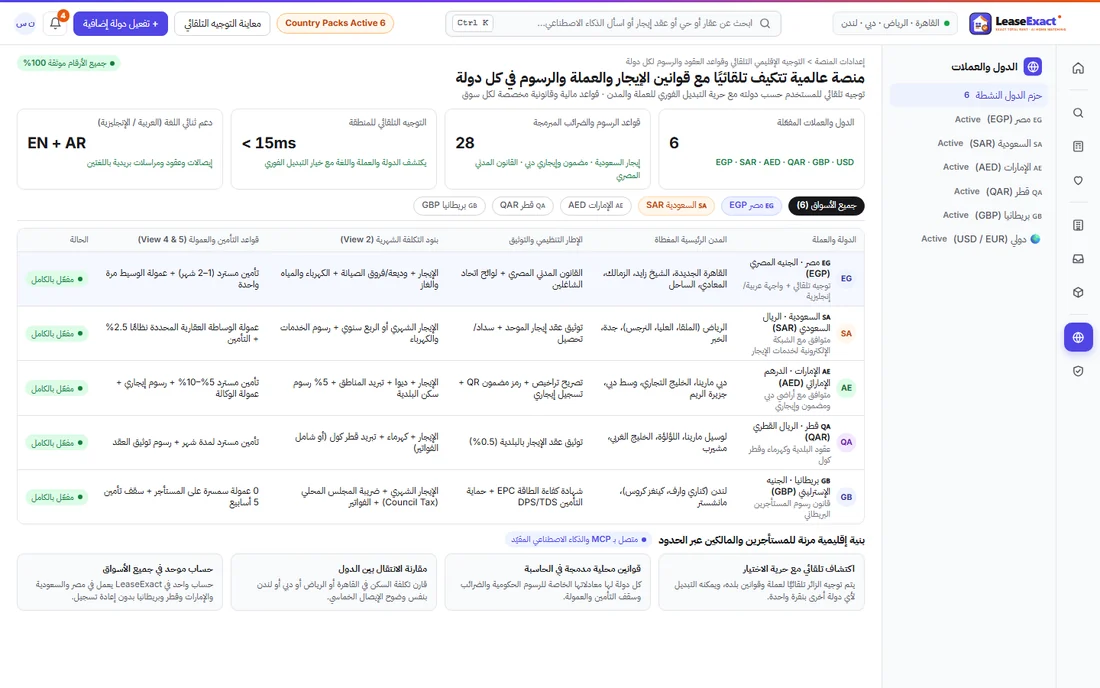
Task: Open the EN + AR bilingual stat card
Action: (x=119, y=149)
